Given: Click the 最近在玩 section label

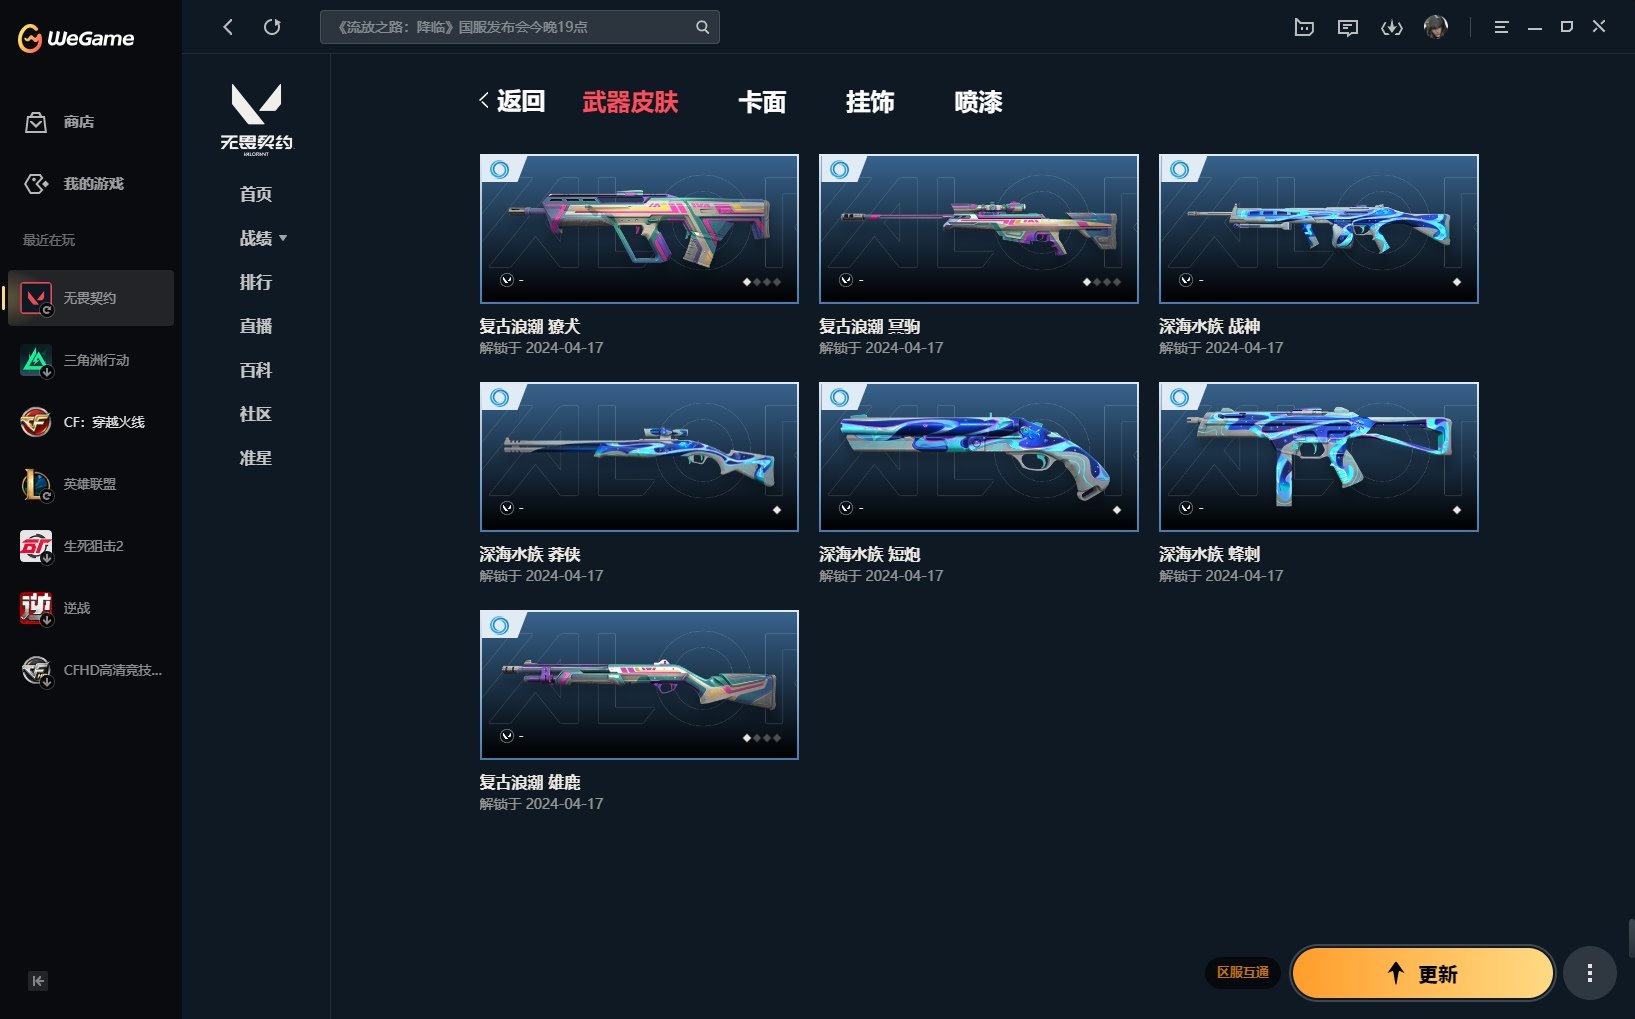Looking at the screenshot, I should [x=49, y=240].
